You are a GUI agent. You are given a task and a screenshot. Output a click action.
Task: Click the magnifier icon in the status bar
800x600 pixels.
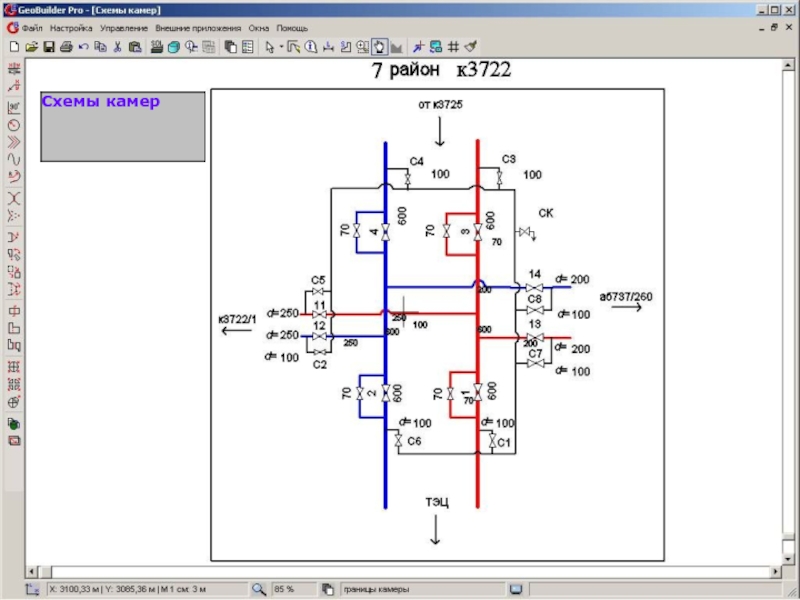pos(258,590)
